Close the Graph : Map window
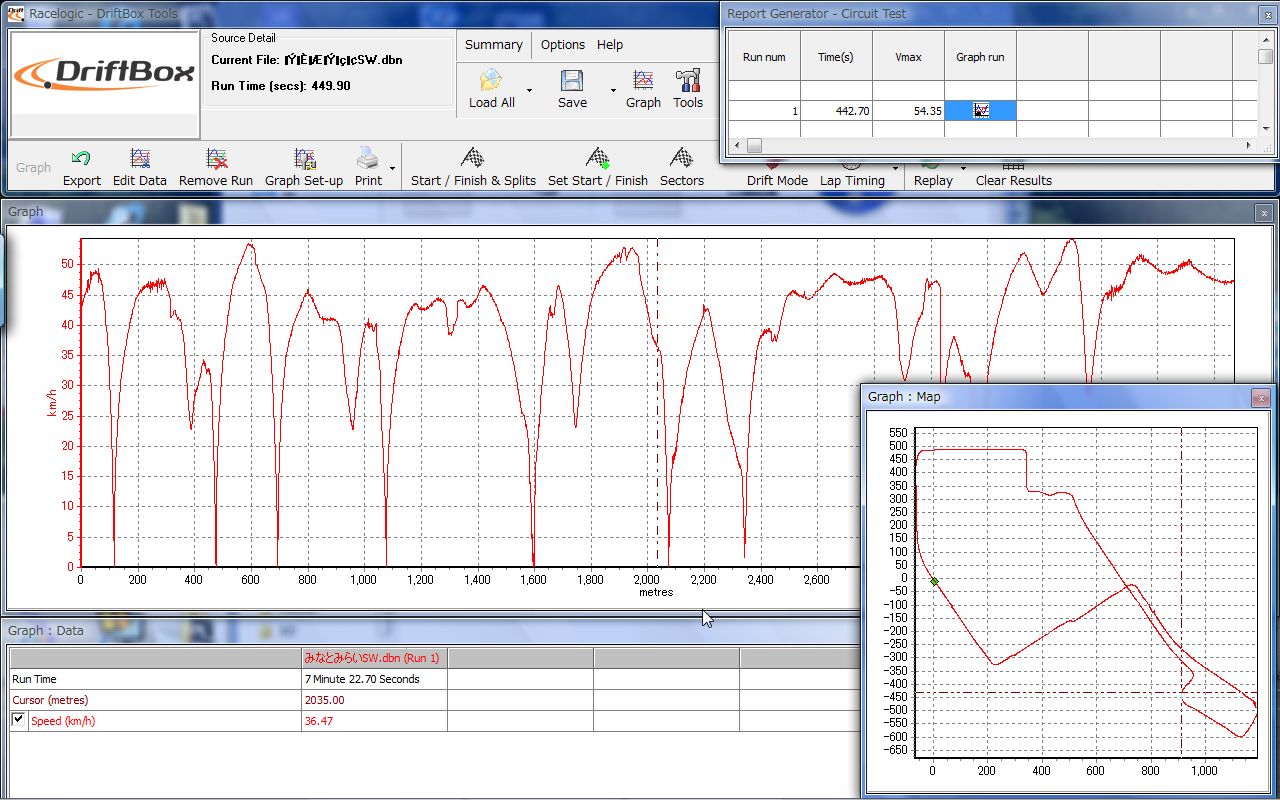The height and width of the screenshot is (800, 1280). 1261,397
